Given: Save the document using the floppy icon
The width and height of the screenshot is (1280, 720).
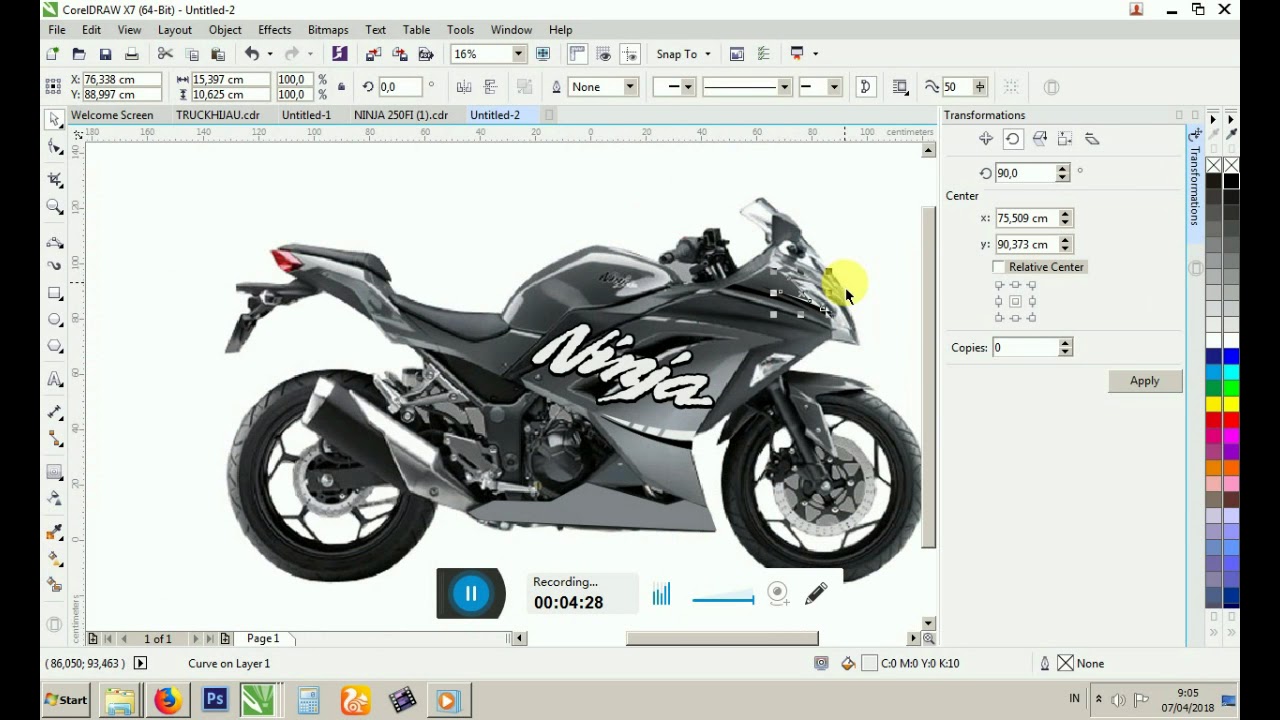Looking at the screenshot, I should point(105,54).
